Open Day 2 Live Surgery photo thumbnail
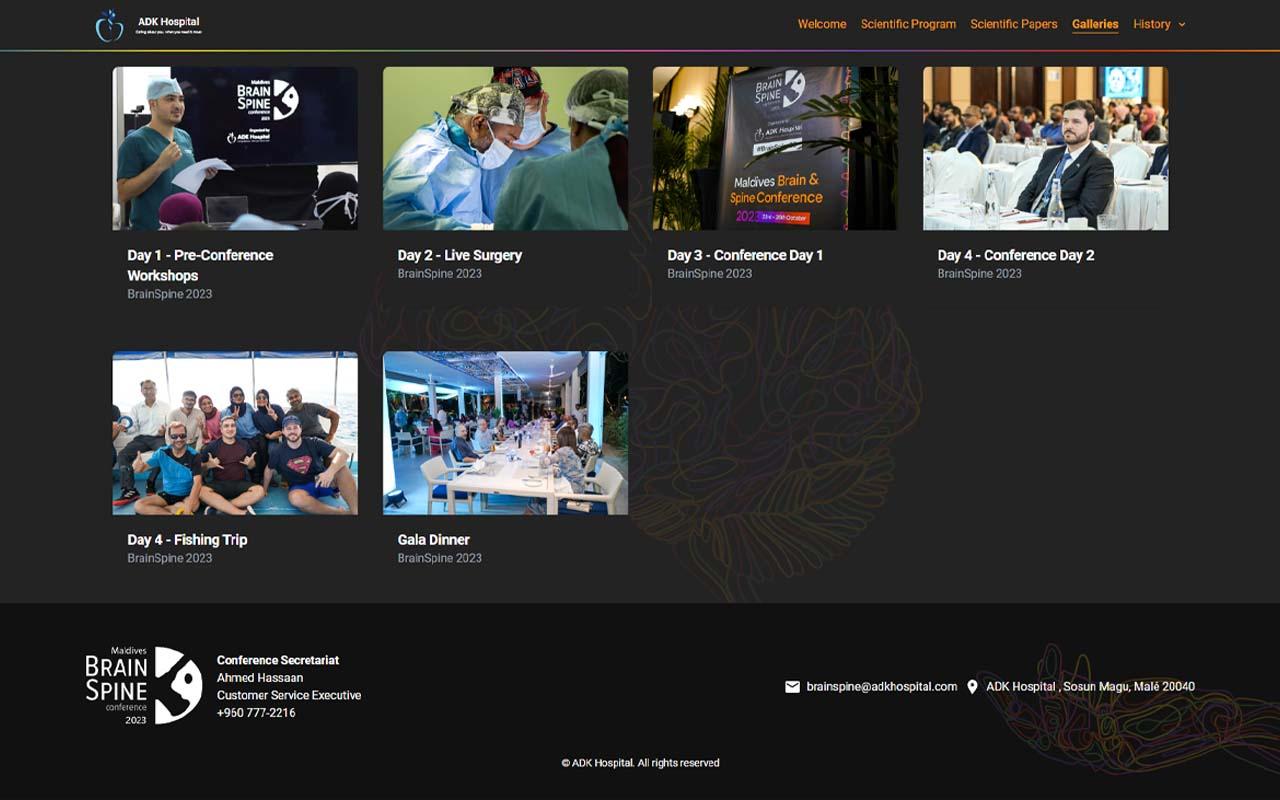This screenshot has width=1280, height=800. click(x=505, y=149)
